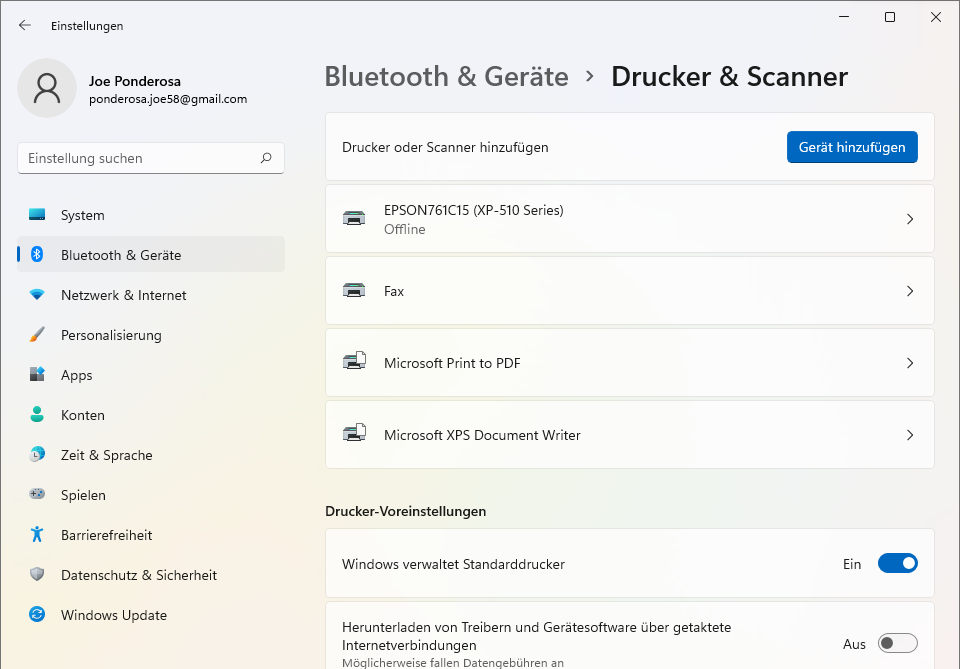
Task: Click the Personalisierung paintbrush icon
Action: (37, 335)
